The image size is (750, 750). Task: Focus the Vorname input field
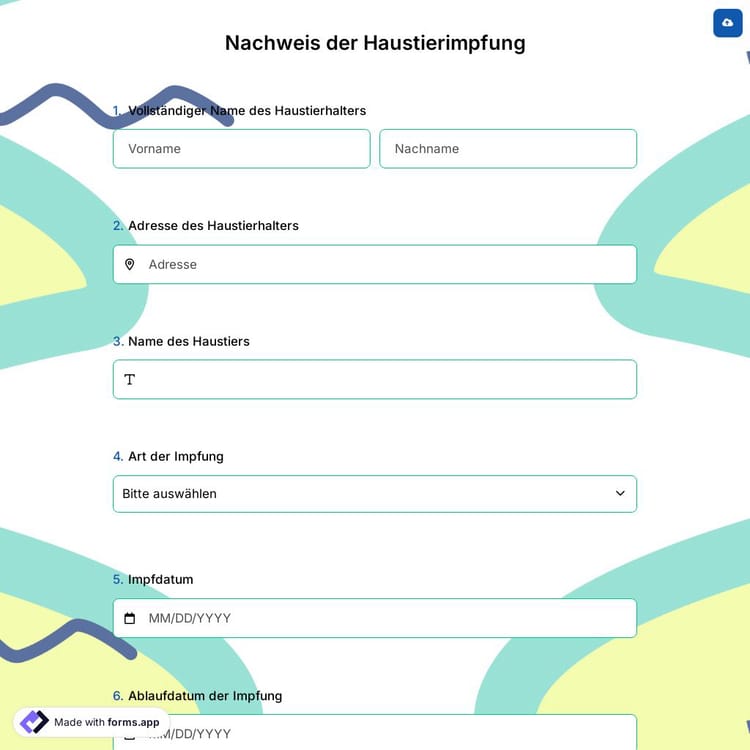[241, 149]
